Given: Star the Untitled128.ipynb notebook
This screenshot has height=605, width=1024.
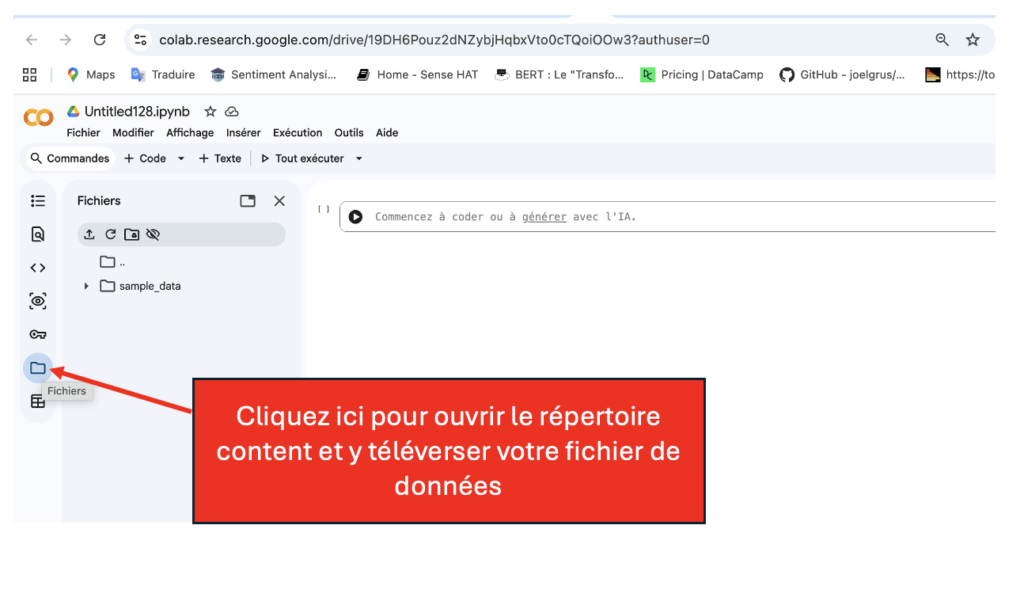Looking at the screenshot, I should click(210, 112).
